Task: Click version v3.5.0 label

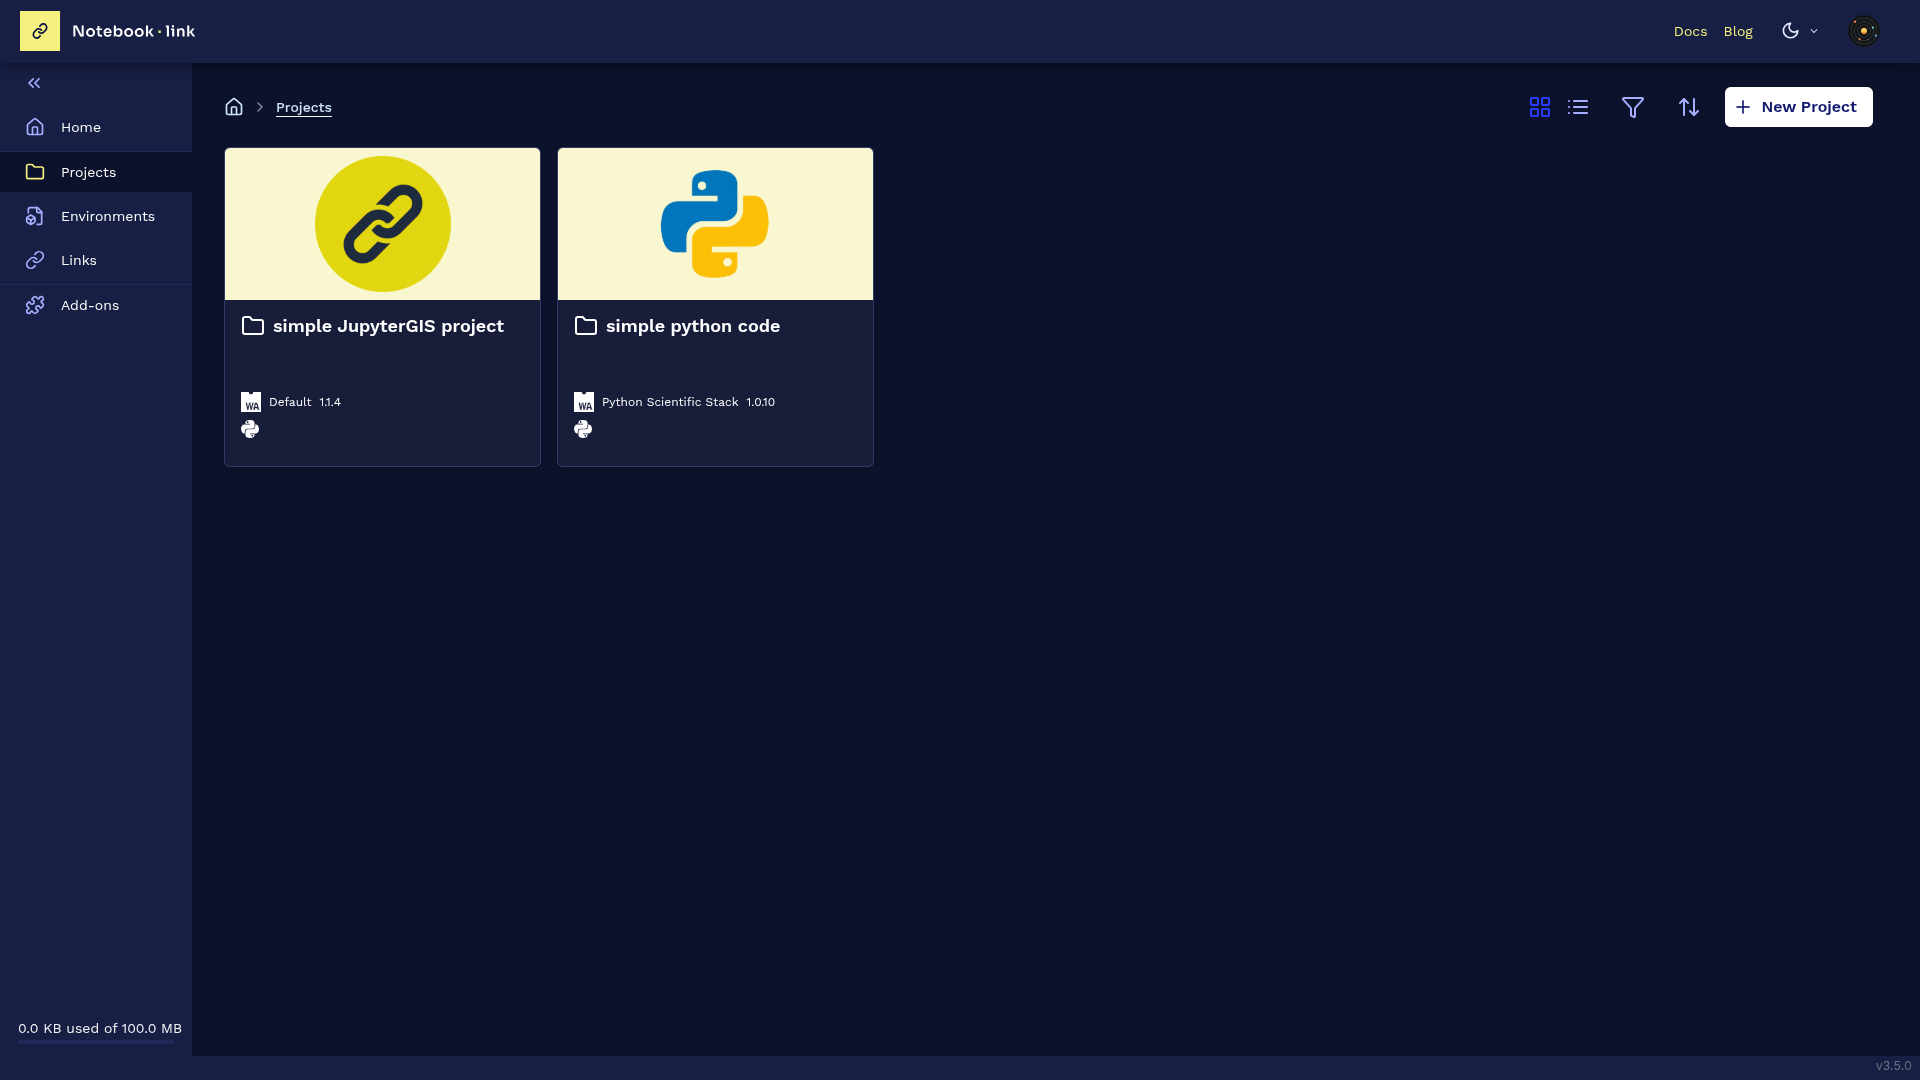Action: click(x=1893, y=1066)
